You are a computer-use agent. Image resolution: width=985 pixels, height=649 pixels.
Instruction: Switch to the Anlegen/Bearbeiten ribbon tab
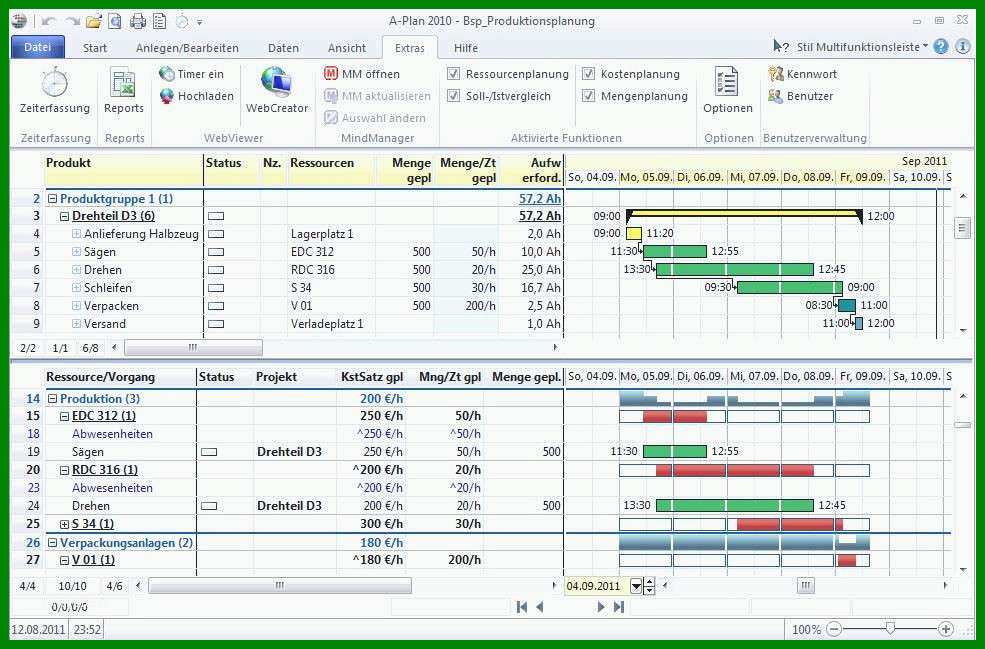(187, 48)
